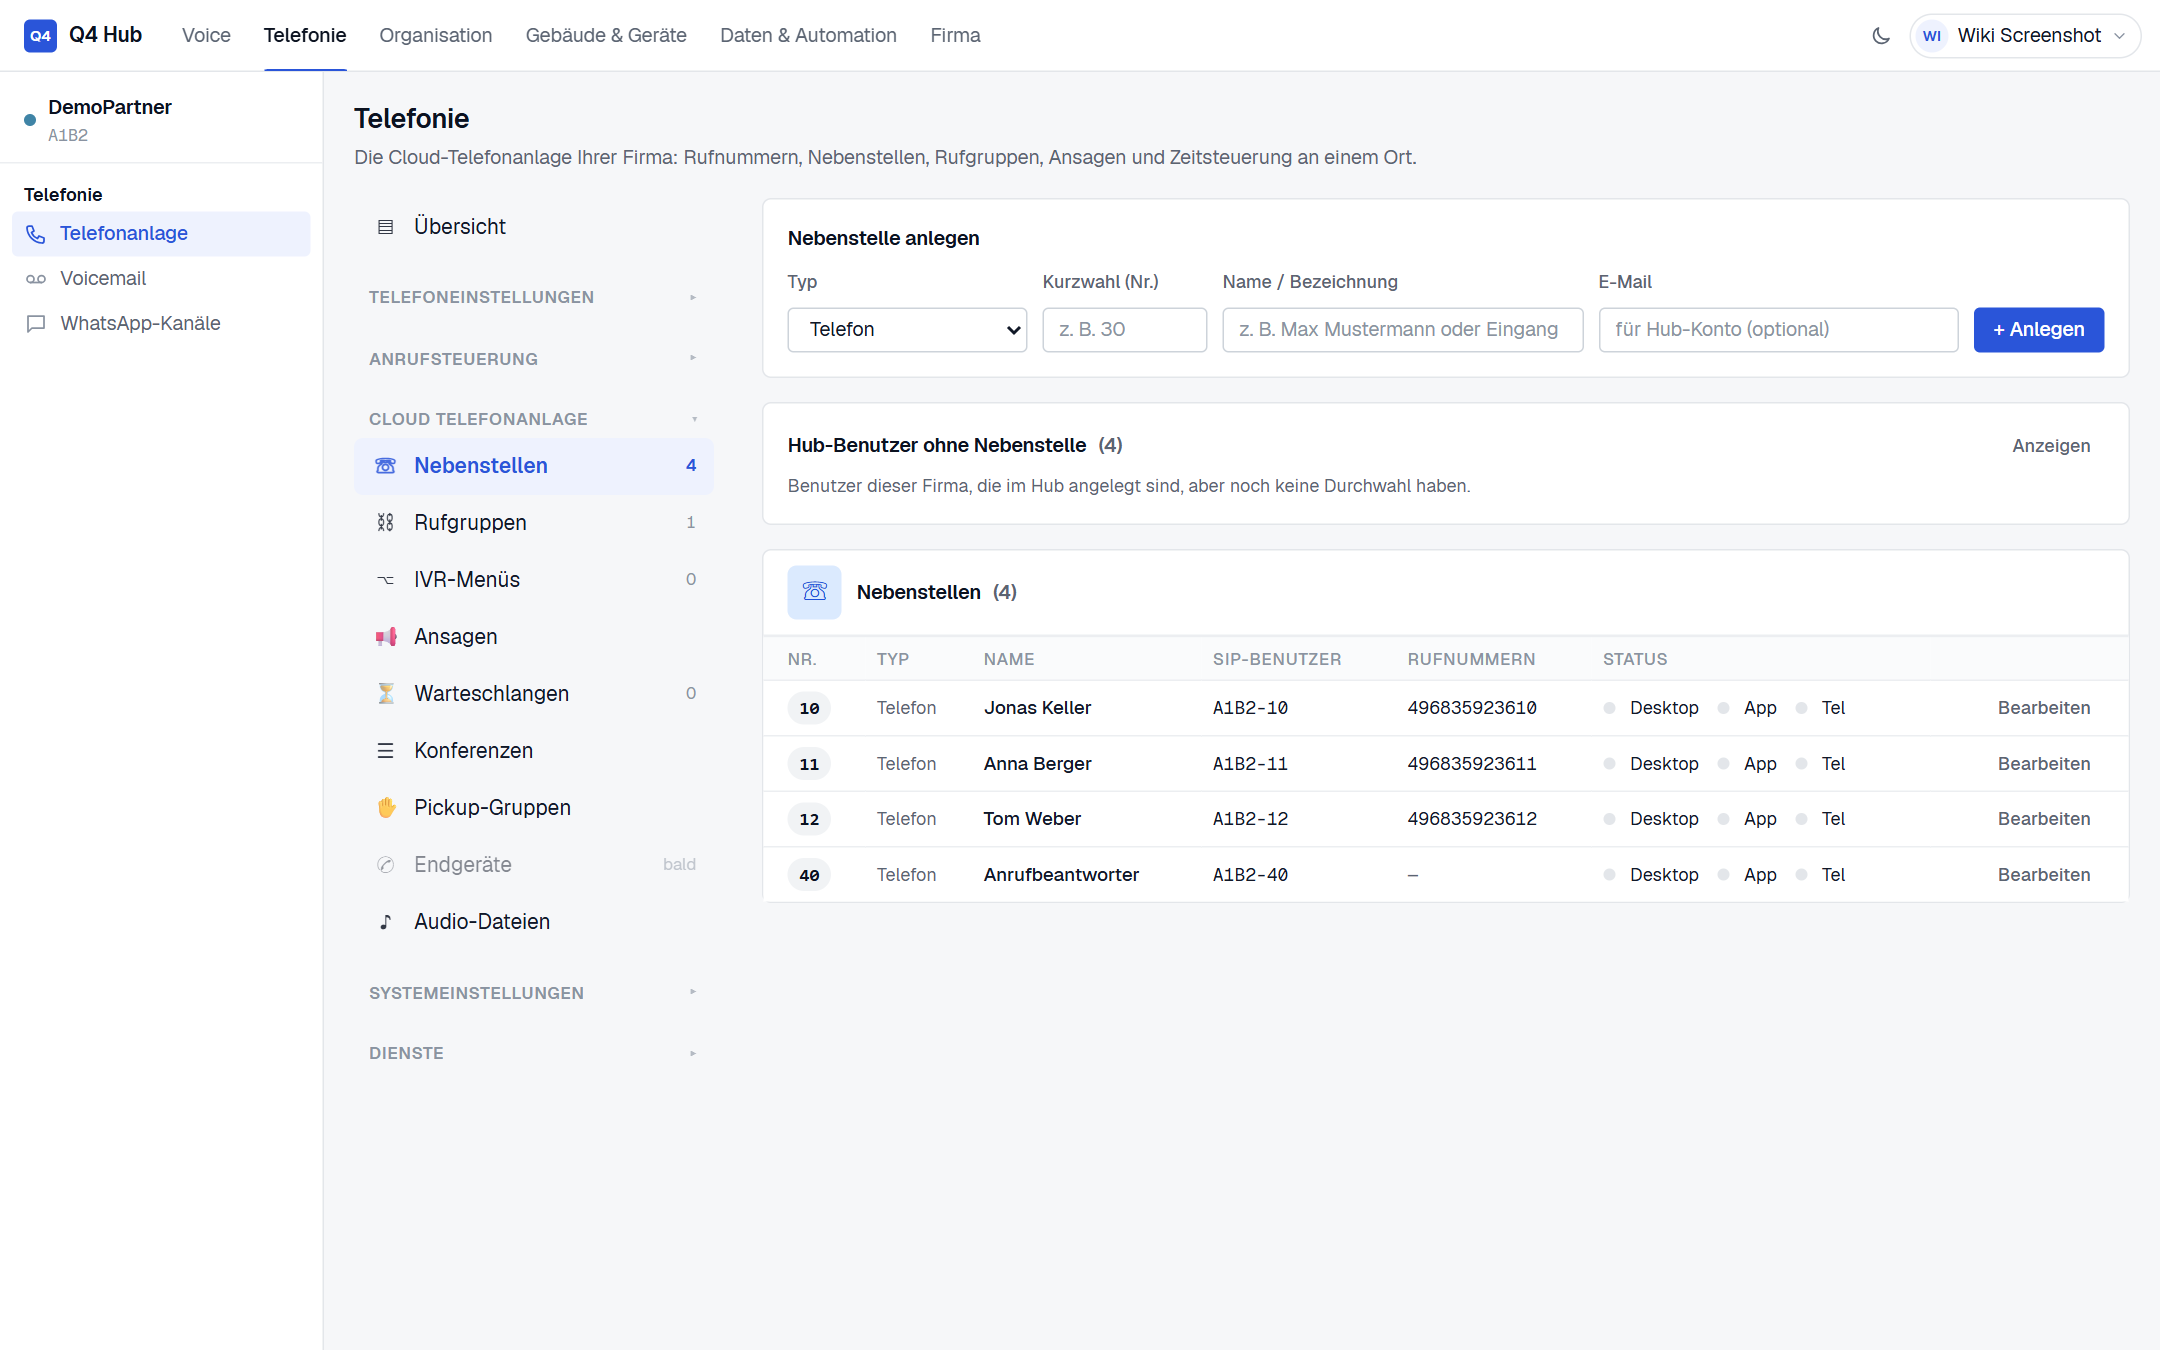Switch to the Voice tab

coord(206,35)
